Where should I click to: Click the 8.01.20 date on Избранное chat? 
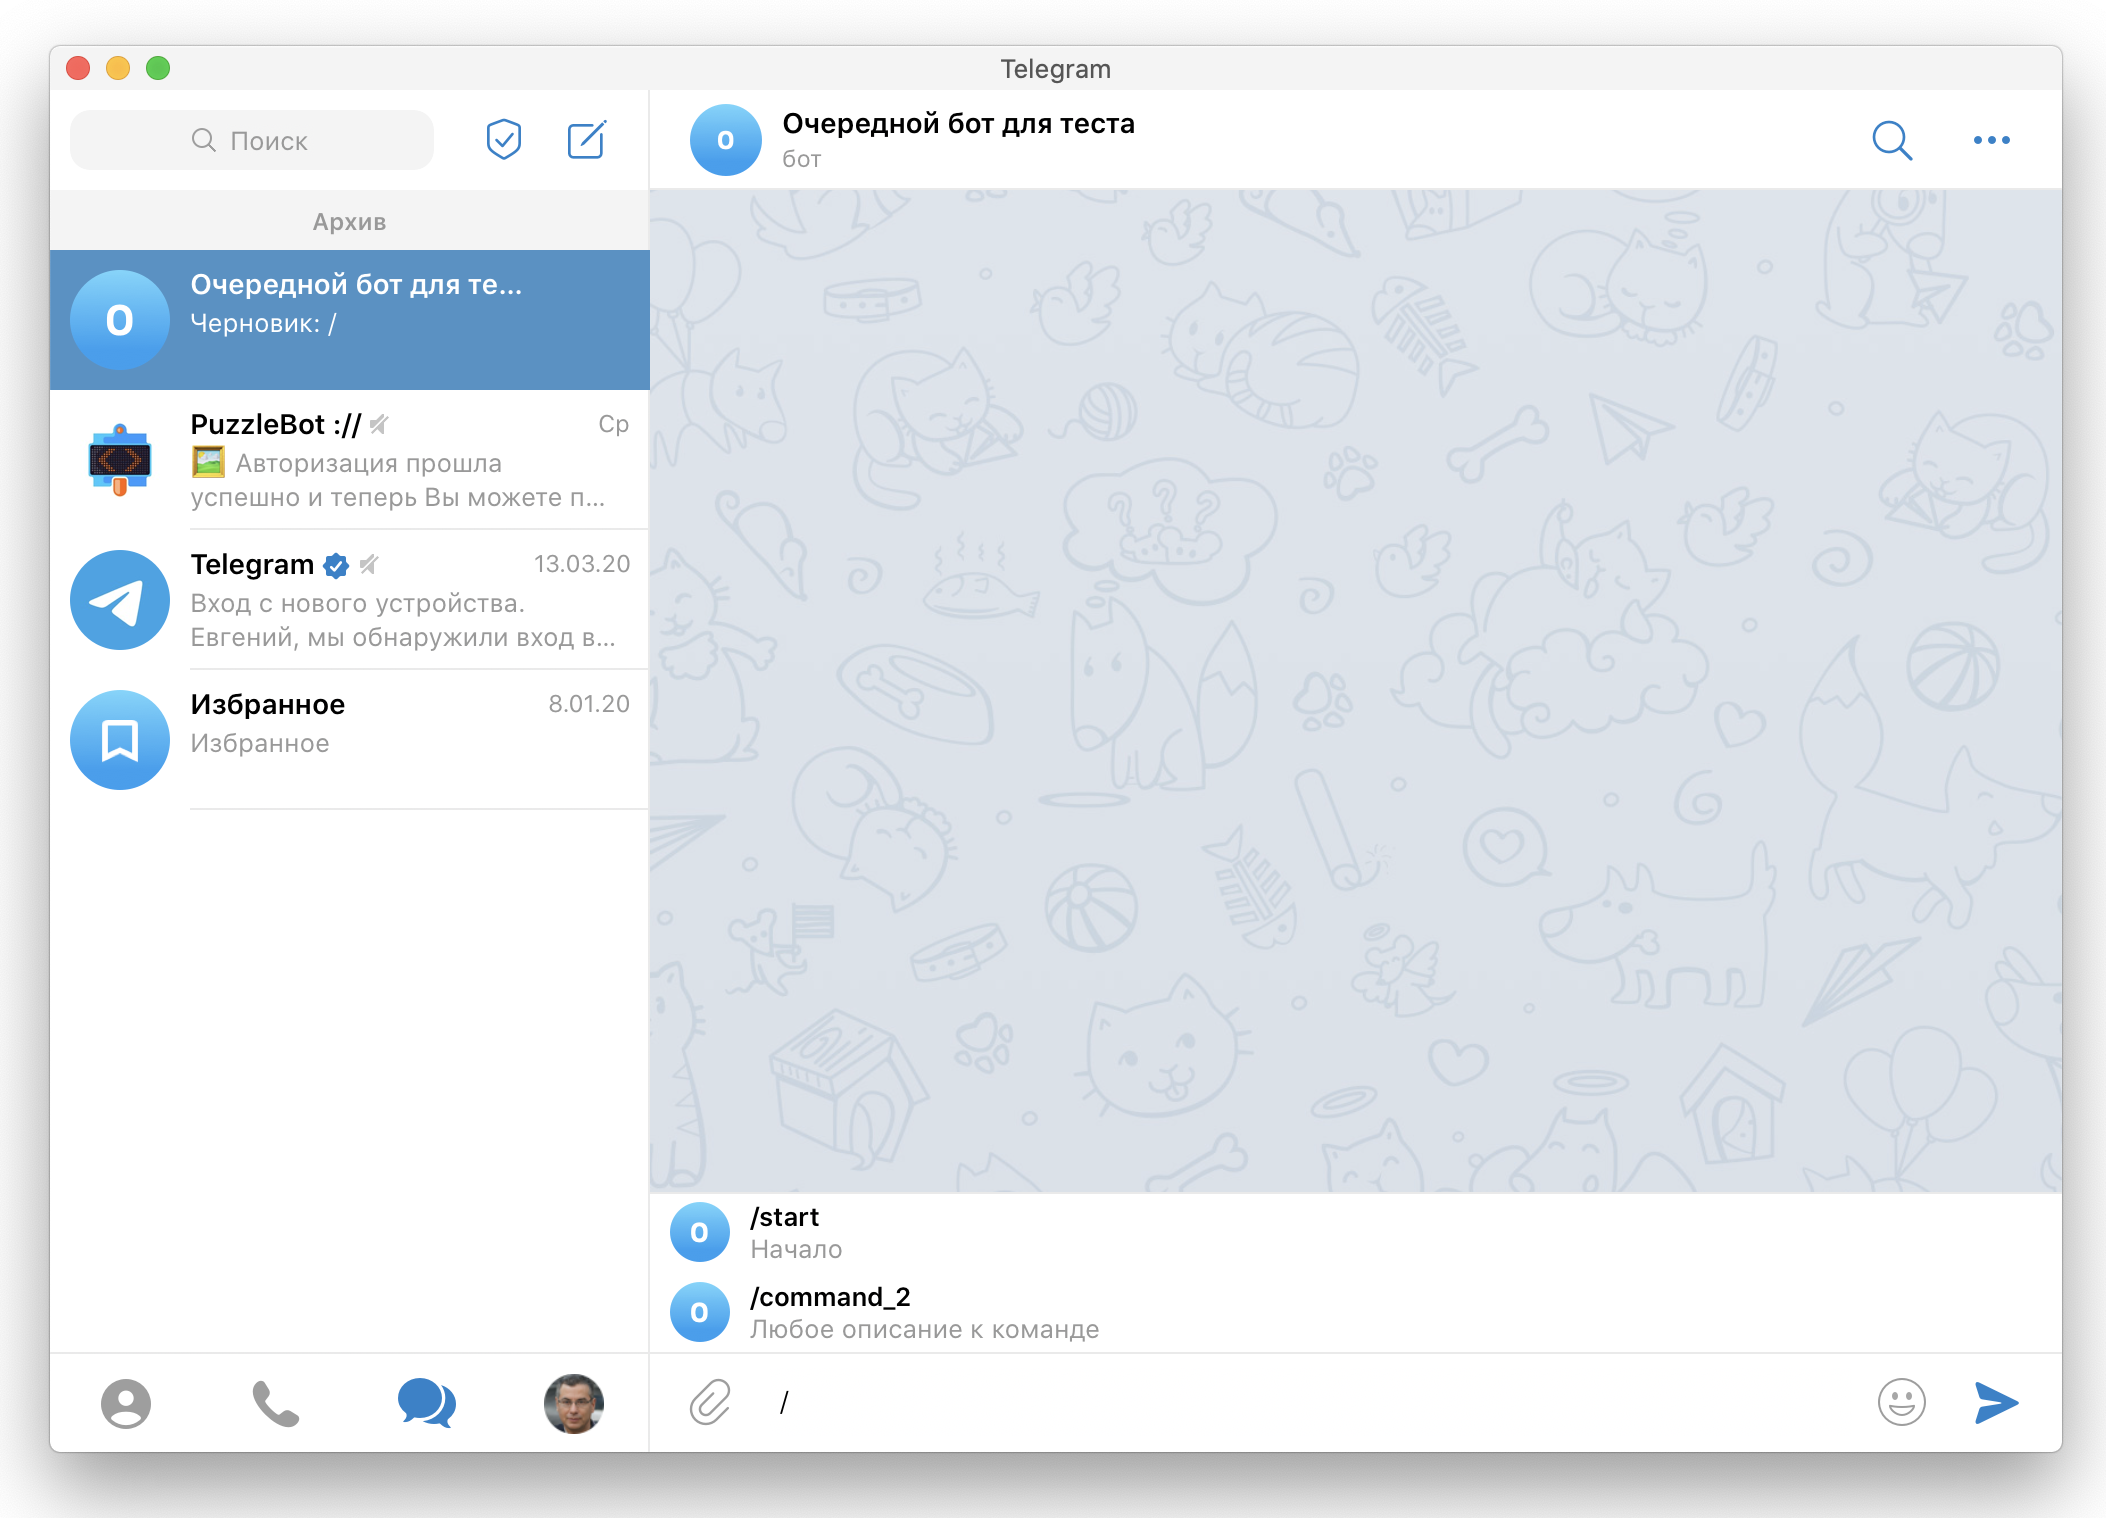[589, 704]
